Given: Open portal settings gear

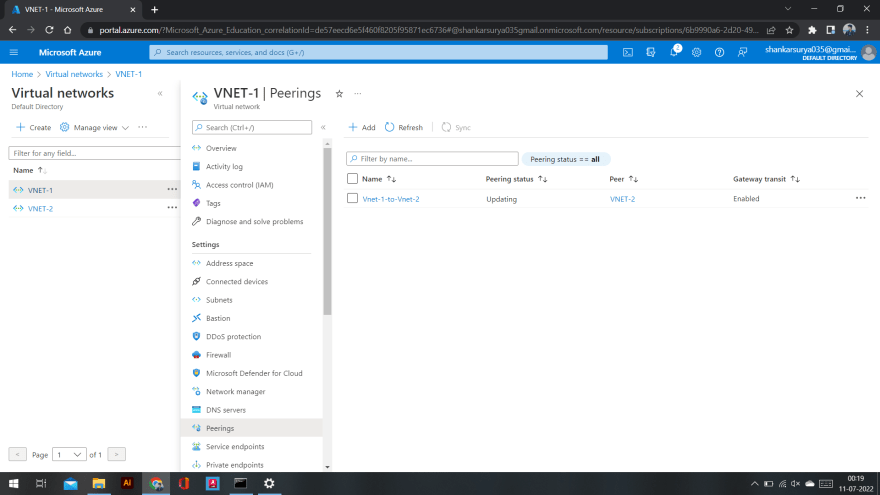Looking at the screenshot, I should tap(696, 52).
